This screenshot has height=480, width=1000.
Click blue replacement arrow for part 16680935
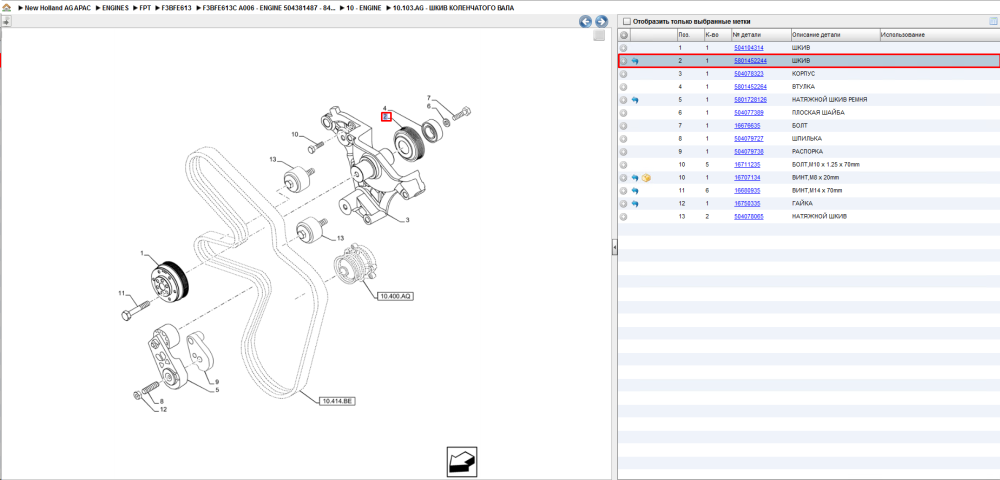point(635,191)
